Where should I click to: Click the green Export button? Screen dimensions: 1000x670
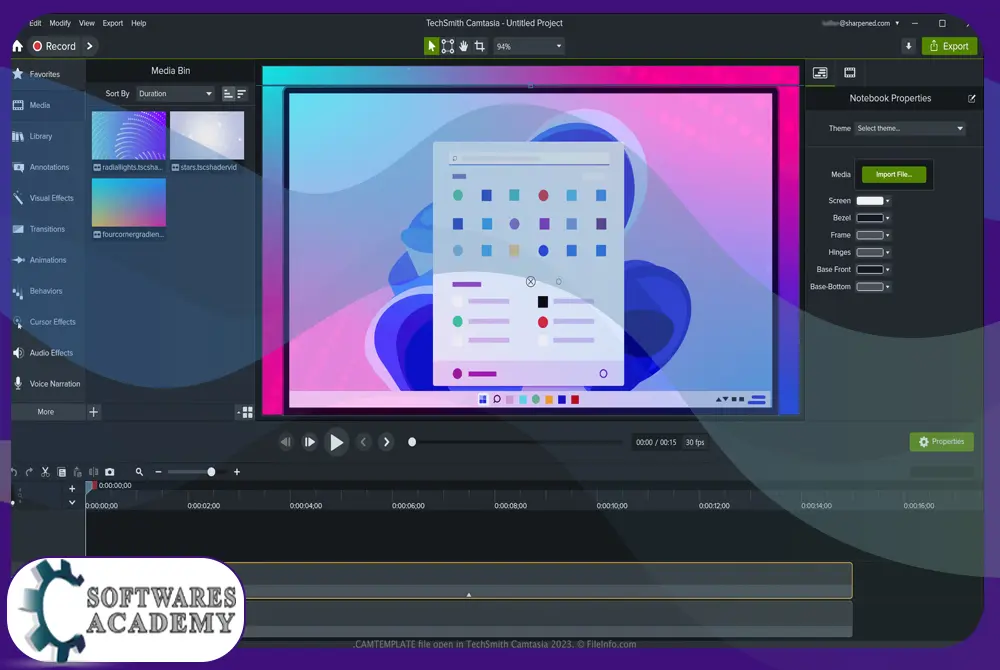click(949, 46)
